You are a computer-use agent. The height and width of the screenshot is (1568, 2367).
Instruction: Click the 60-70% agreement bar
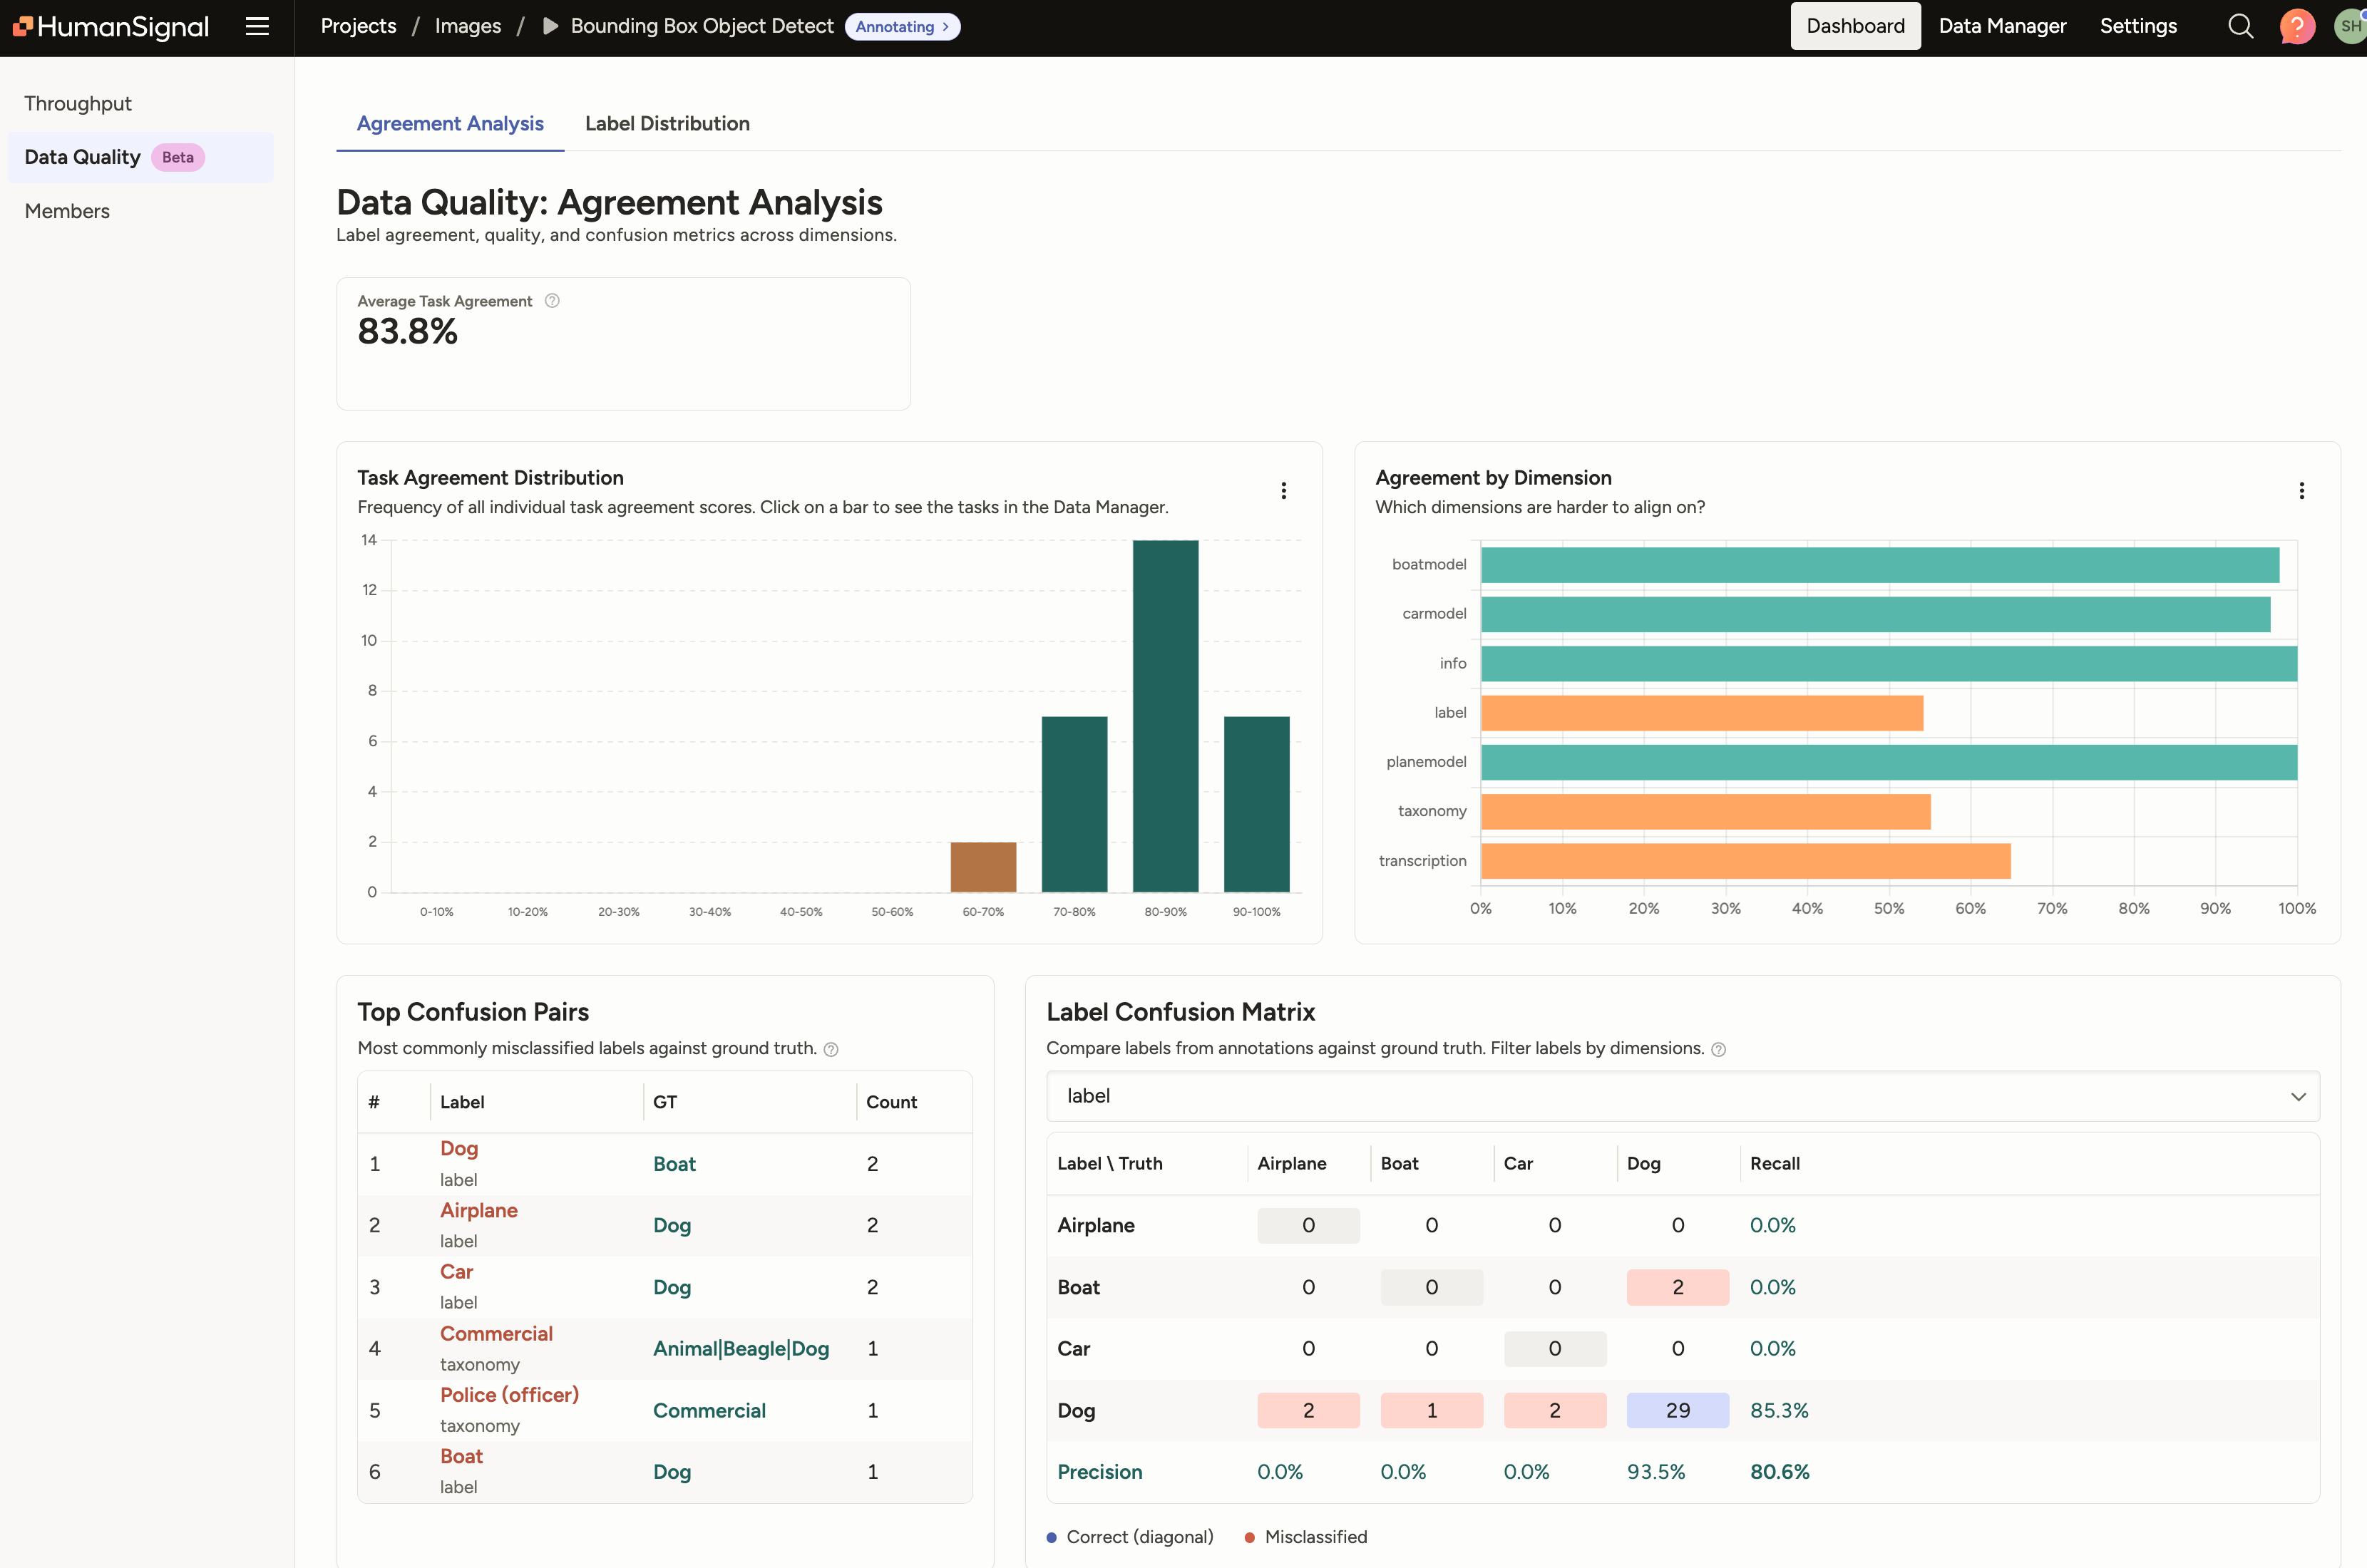pyautogui.click(x=983, y=867)
